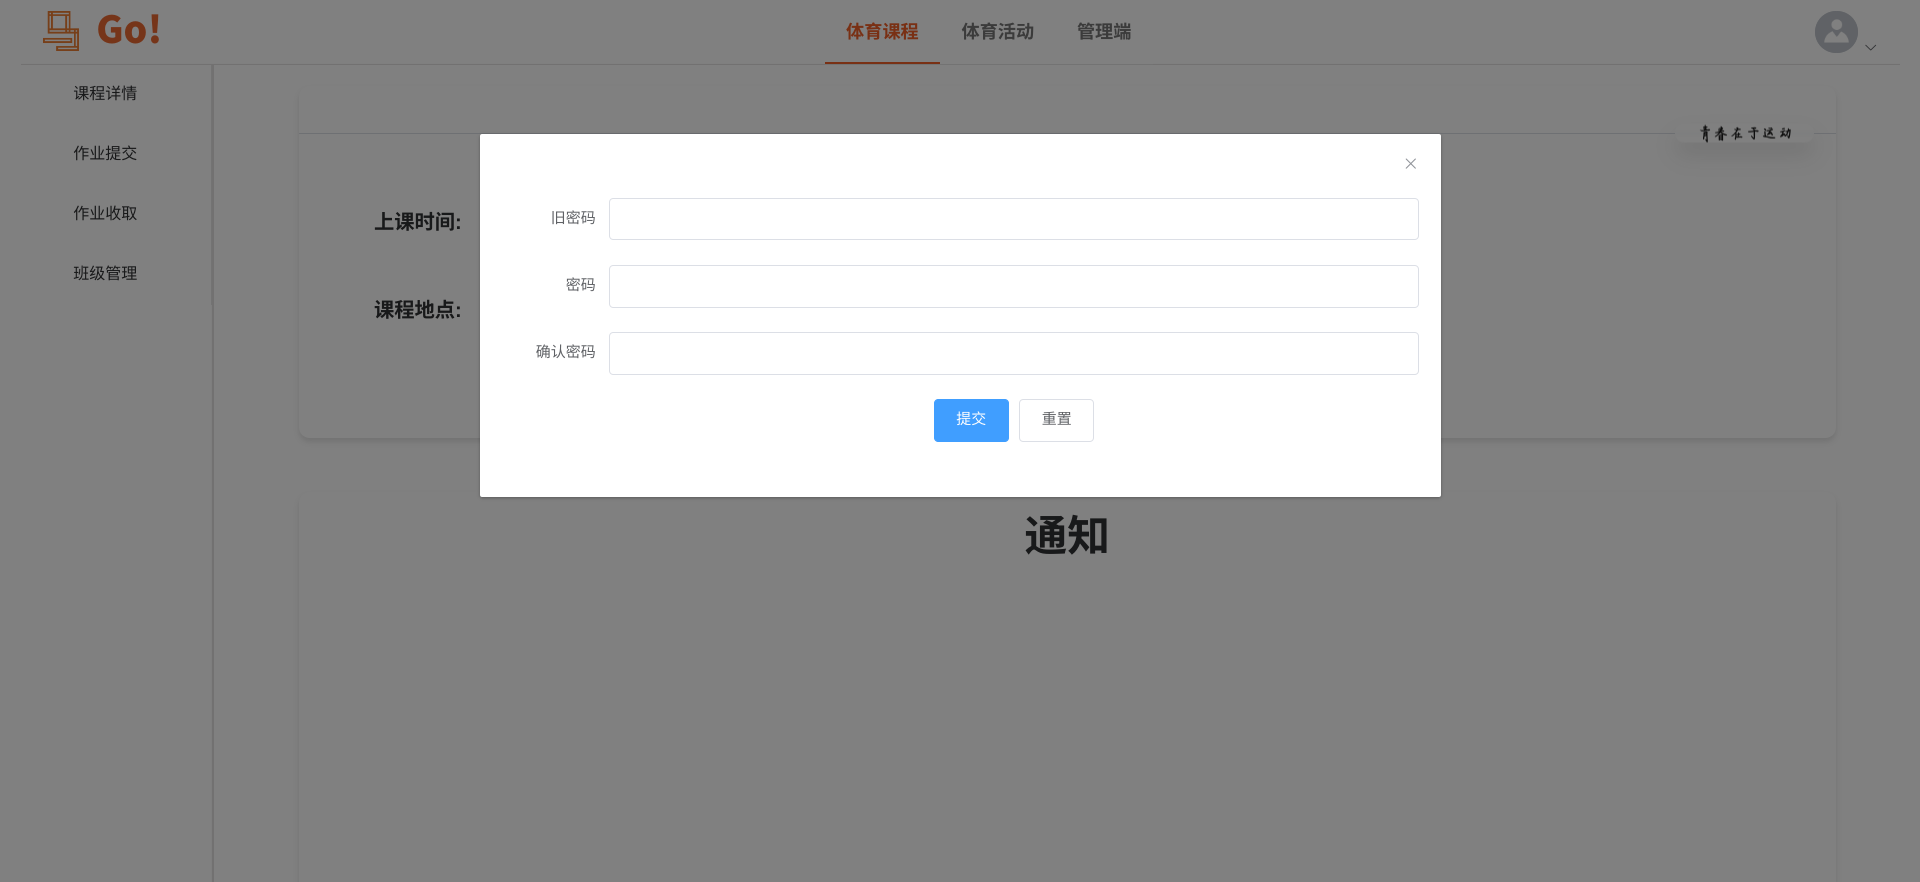Click the 重置 reset button

1056,420
